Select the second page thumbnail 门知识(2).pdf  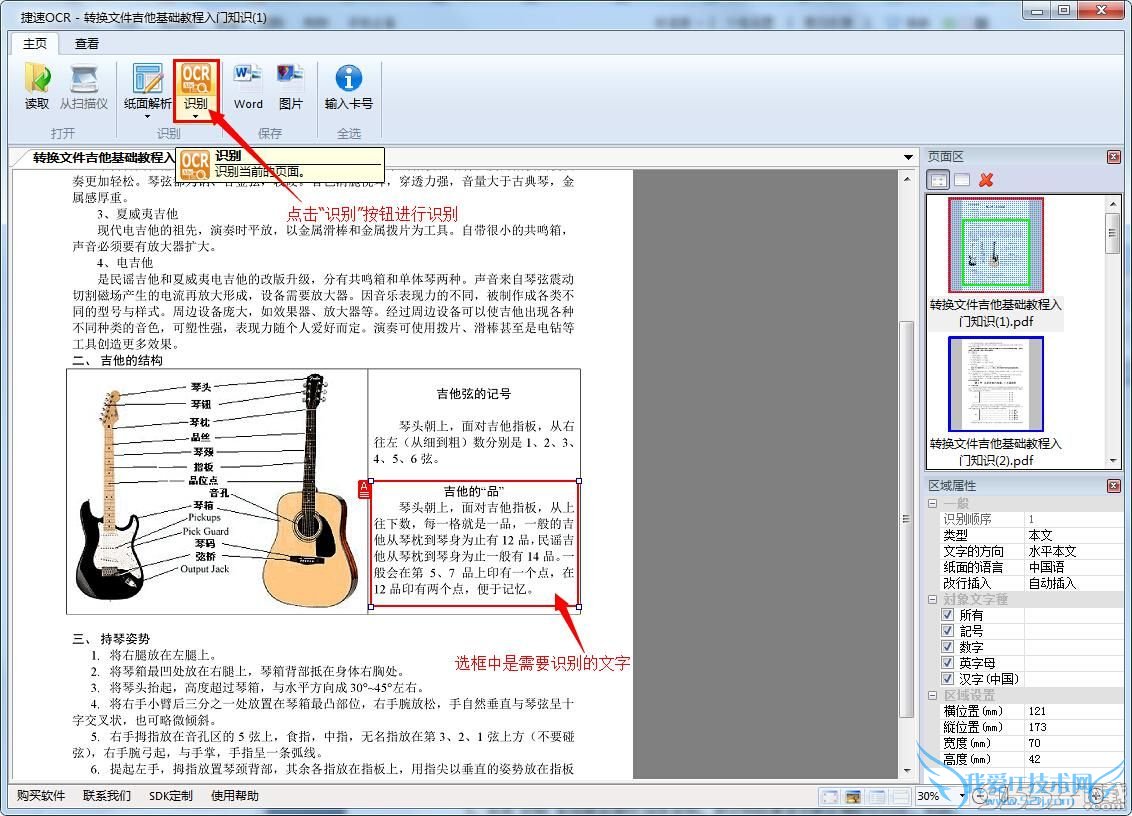pos(995,384)
